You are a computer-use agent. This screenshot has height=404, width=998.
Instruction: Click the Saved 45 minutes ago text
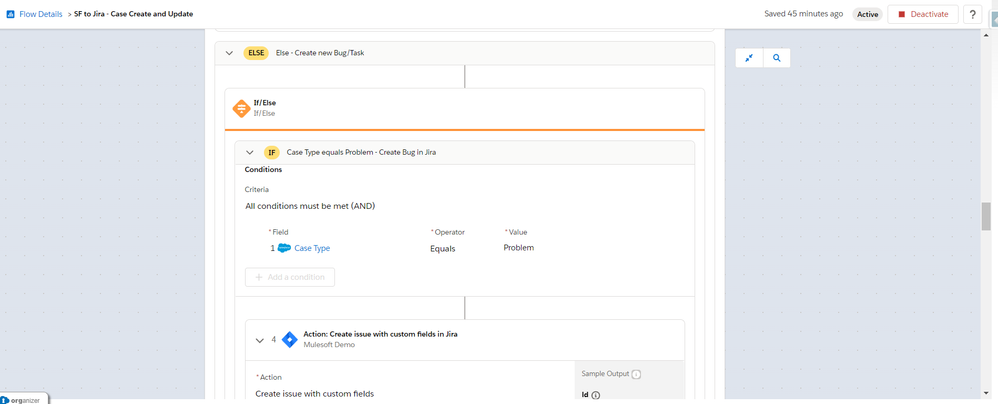[x=804, y=14]
